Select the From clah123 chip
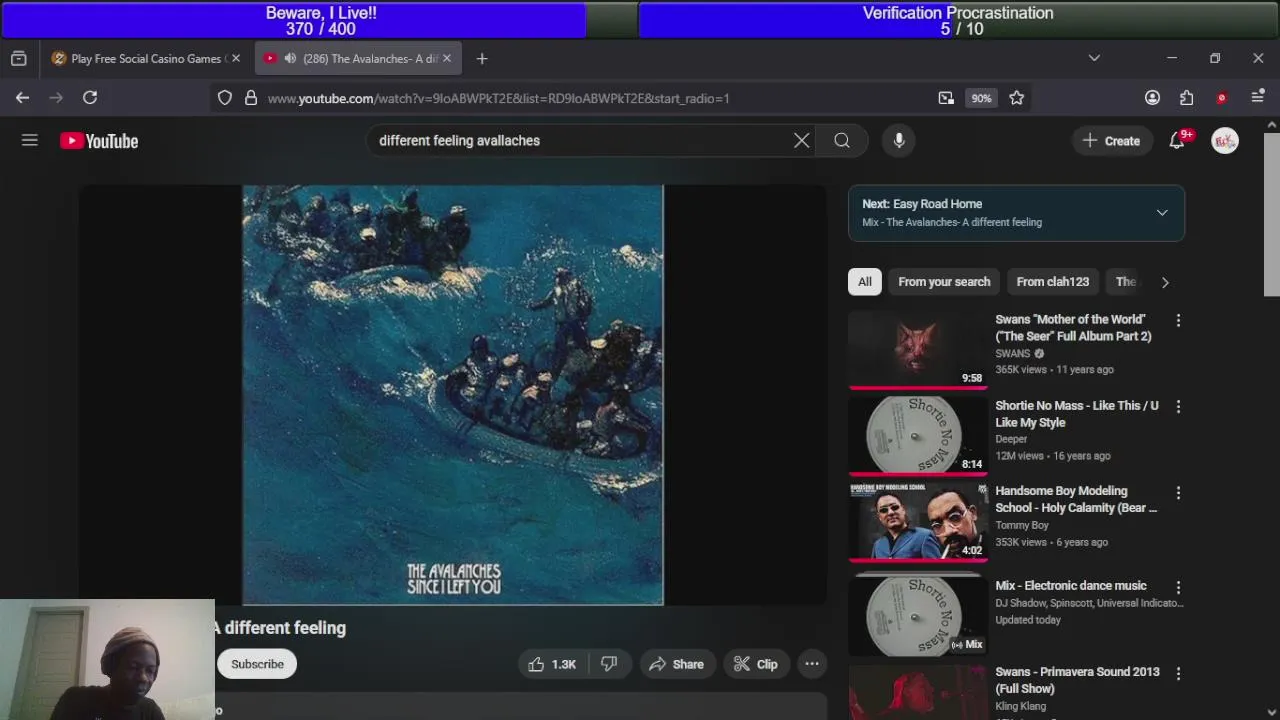1280x720 pixels. click(x=1052, y=282)
